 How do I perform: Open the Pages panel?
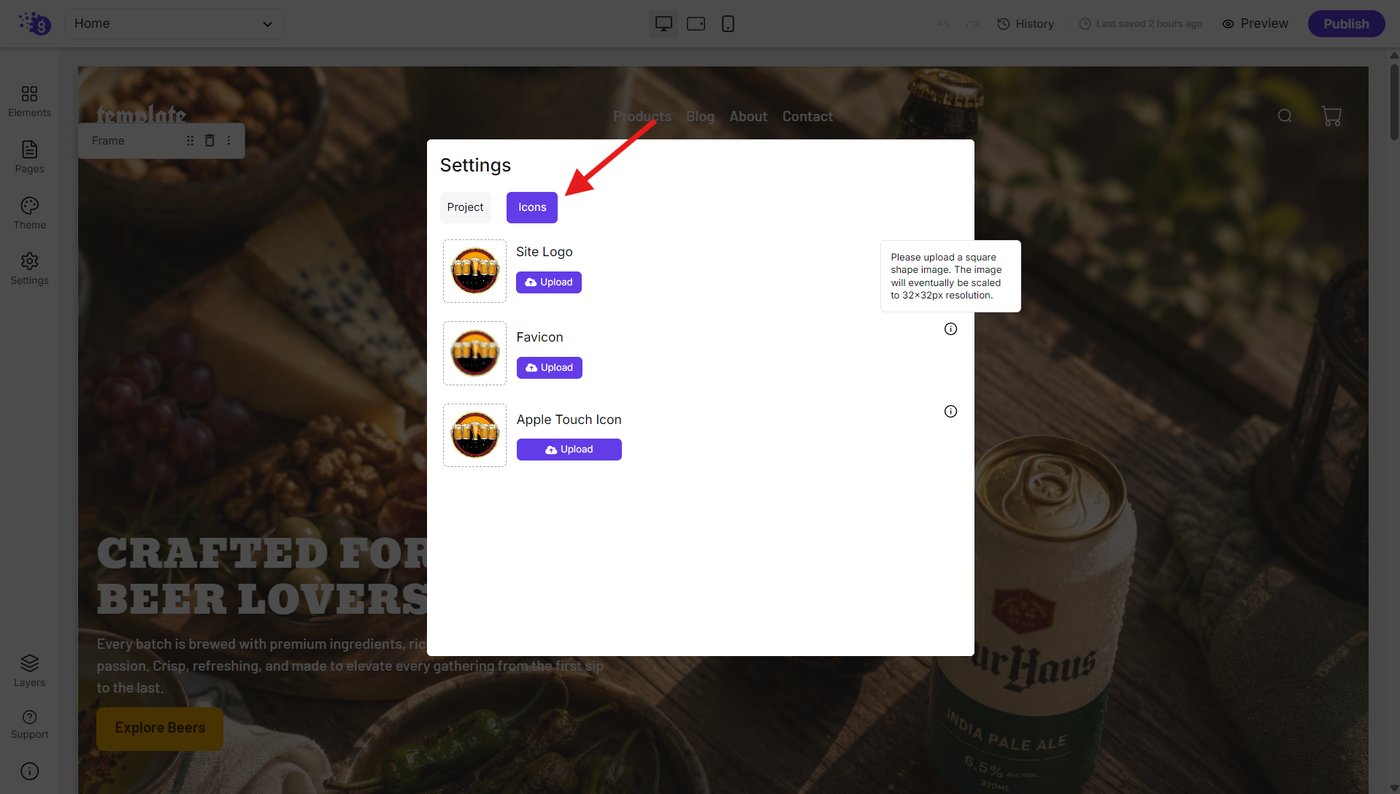(x=29, y=157)
